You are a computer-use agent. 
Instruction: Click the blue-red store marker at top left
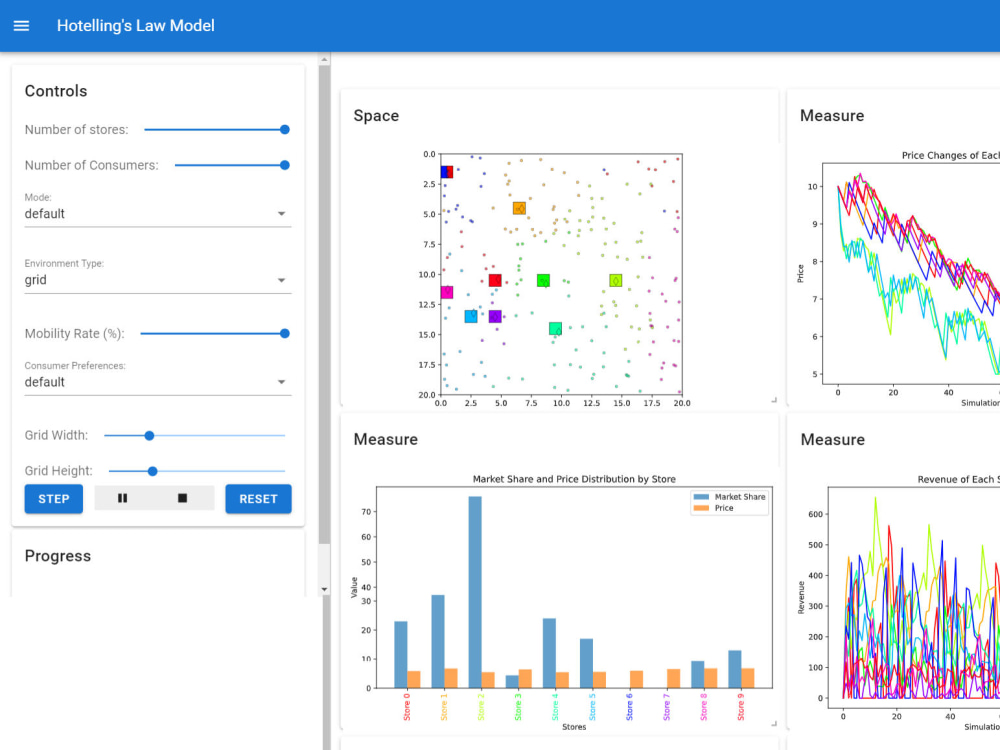tap(446, 172)
